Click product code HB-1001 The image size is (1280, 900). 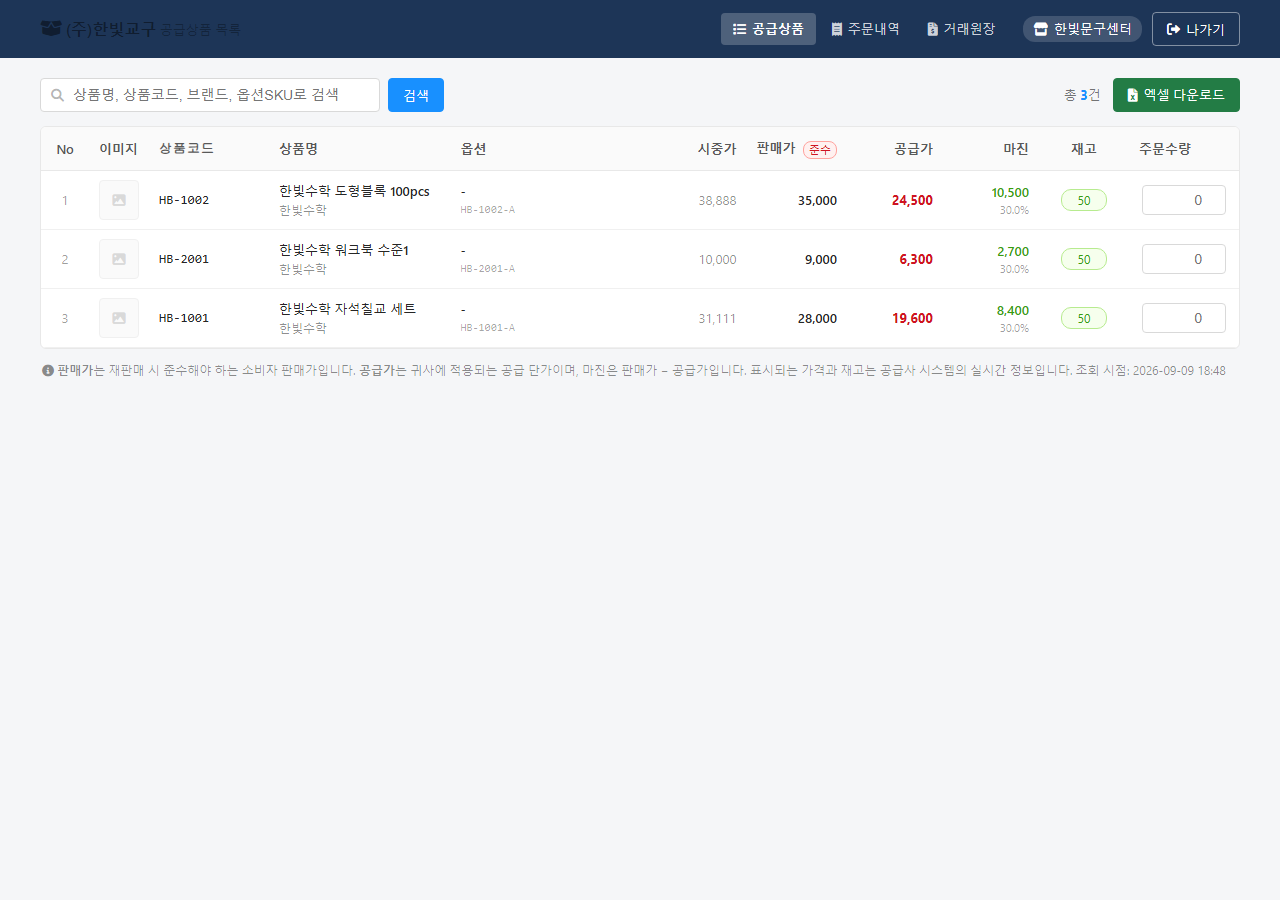[x=184, y=318]
